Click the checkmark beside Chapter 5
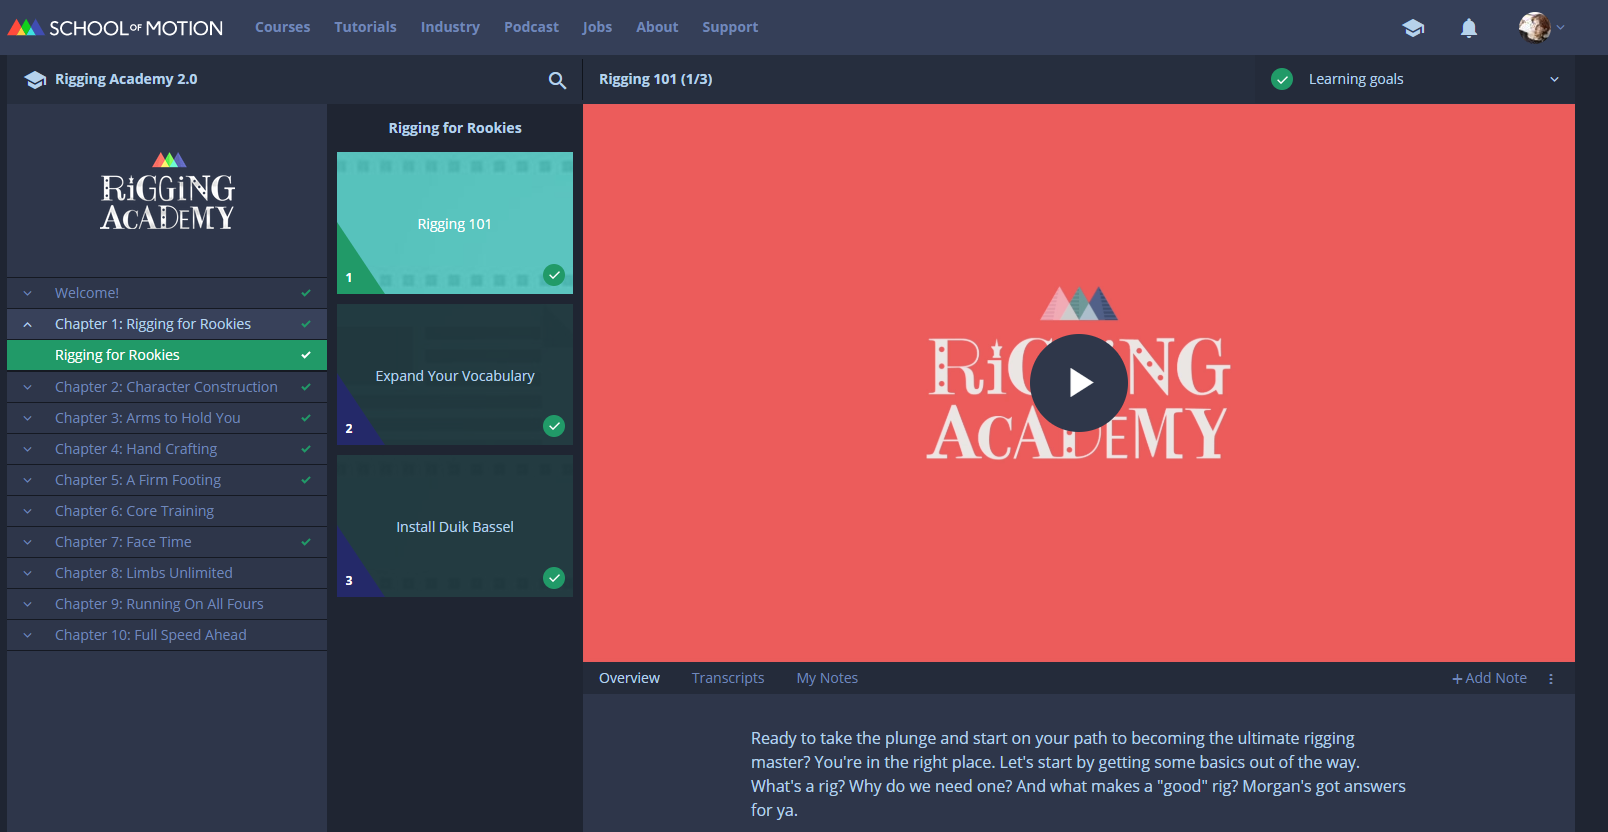Screen dimensions: 1608x832 click(306, 480)
